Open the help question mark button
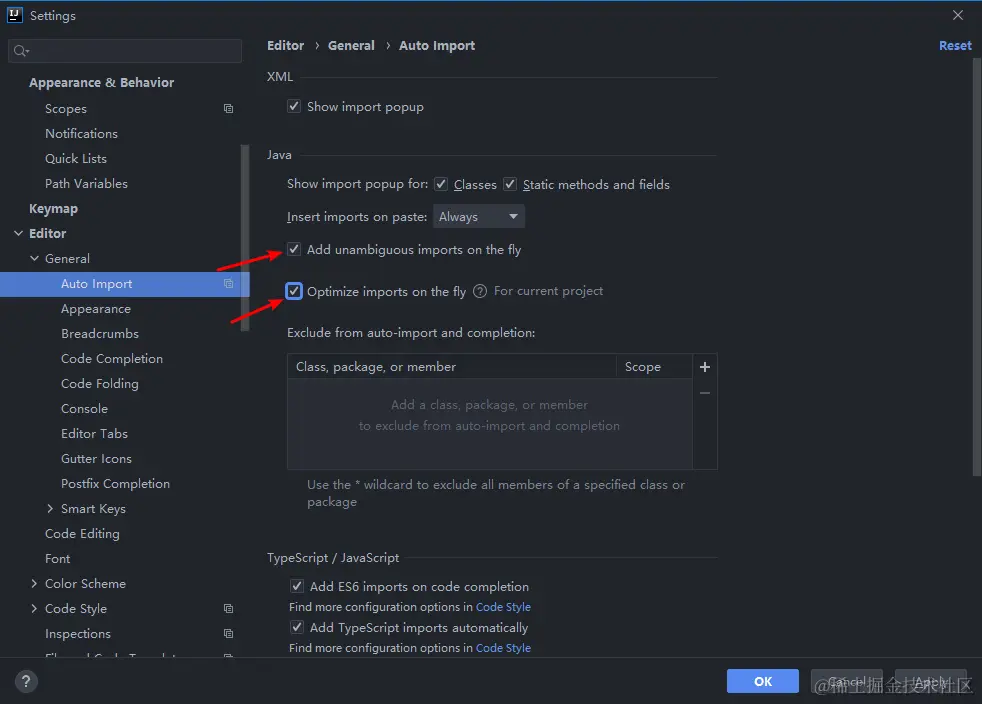Screen dimensions: 982x704 point(26,681)
